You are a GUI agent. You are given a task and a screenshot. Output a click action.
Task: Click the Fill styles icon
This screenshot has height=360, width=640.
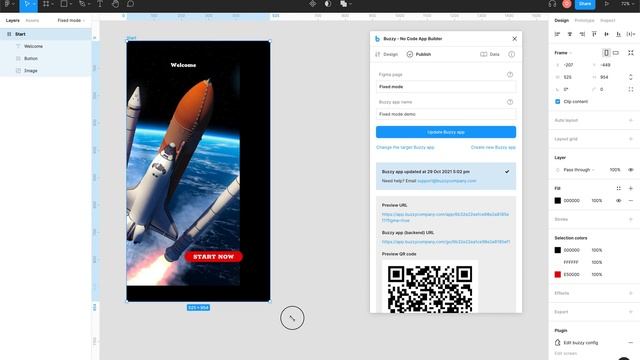coord(619,189)
